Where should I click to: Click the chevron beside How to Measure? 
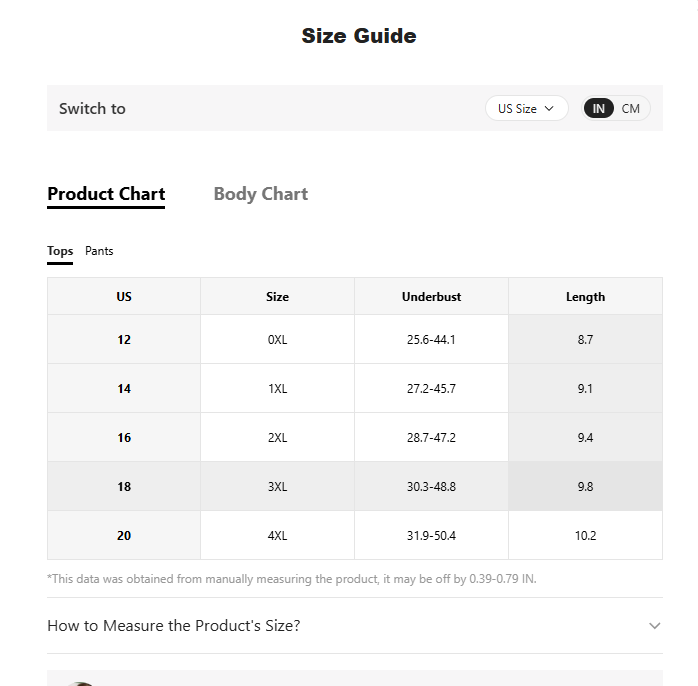coord(654,625)
